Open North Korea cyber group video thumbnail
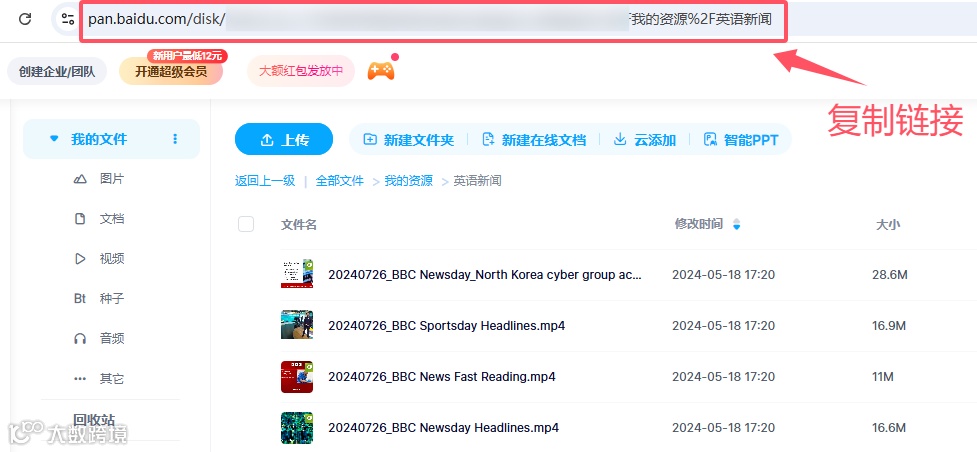 pos(297,274)
